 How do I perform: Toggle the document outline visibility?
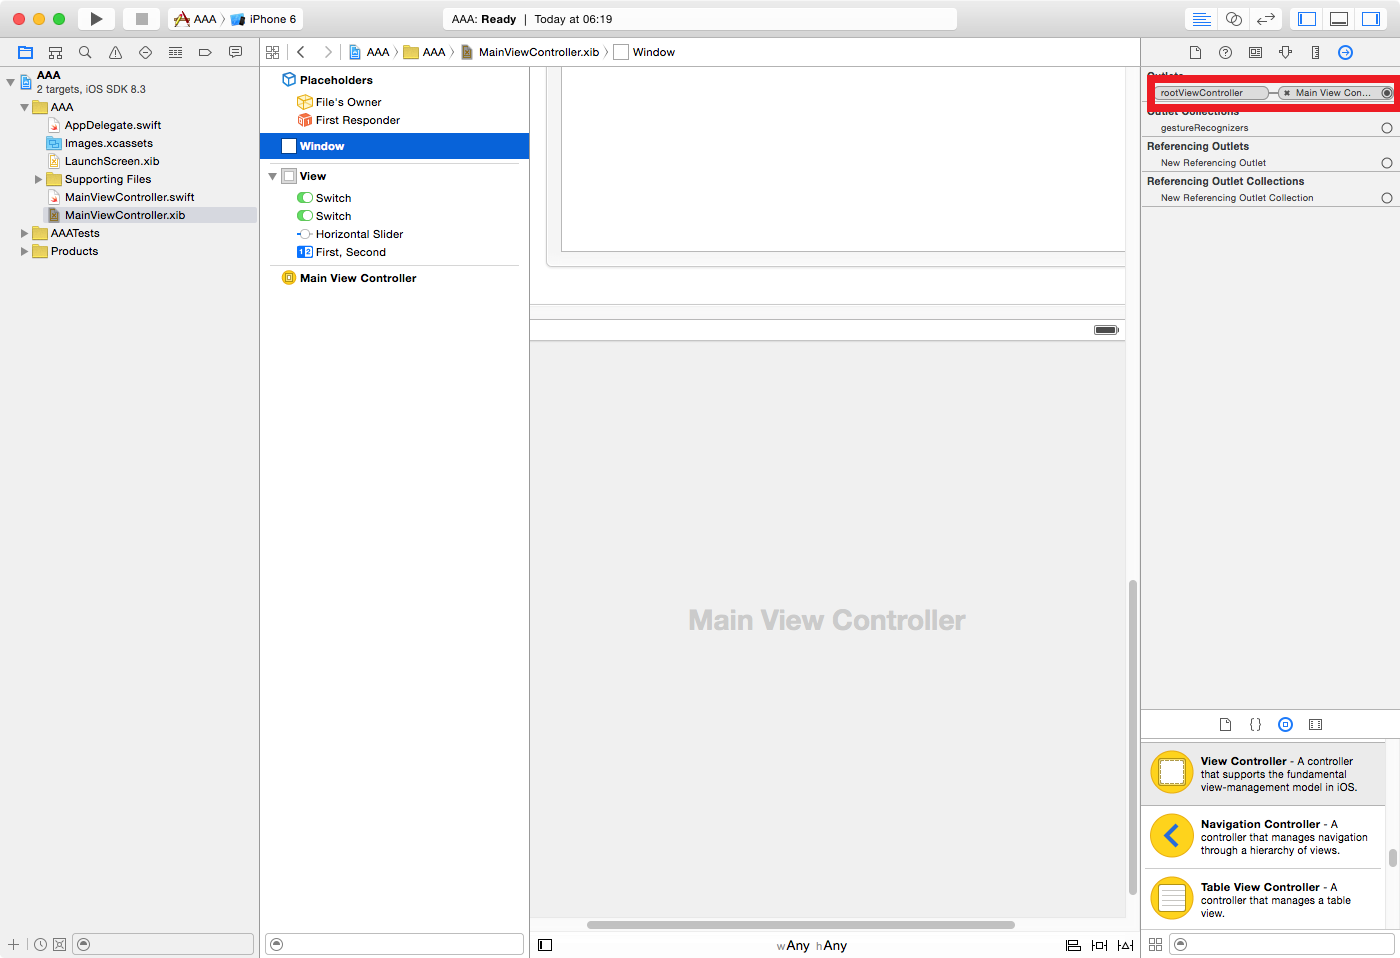(545, 945)
